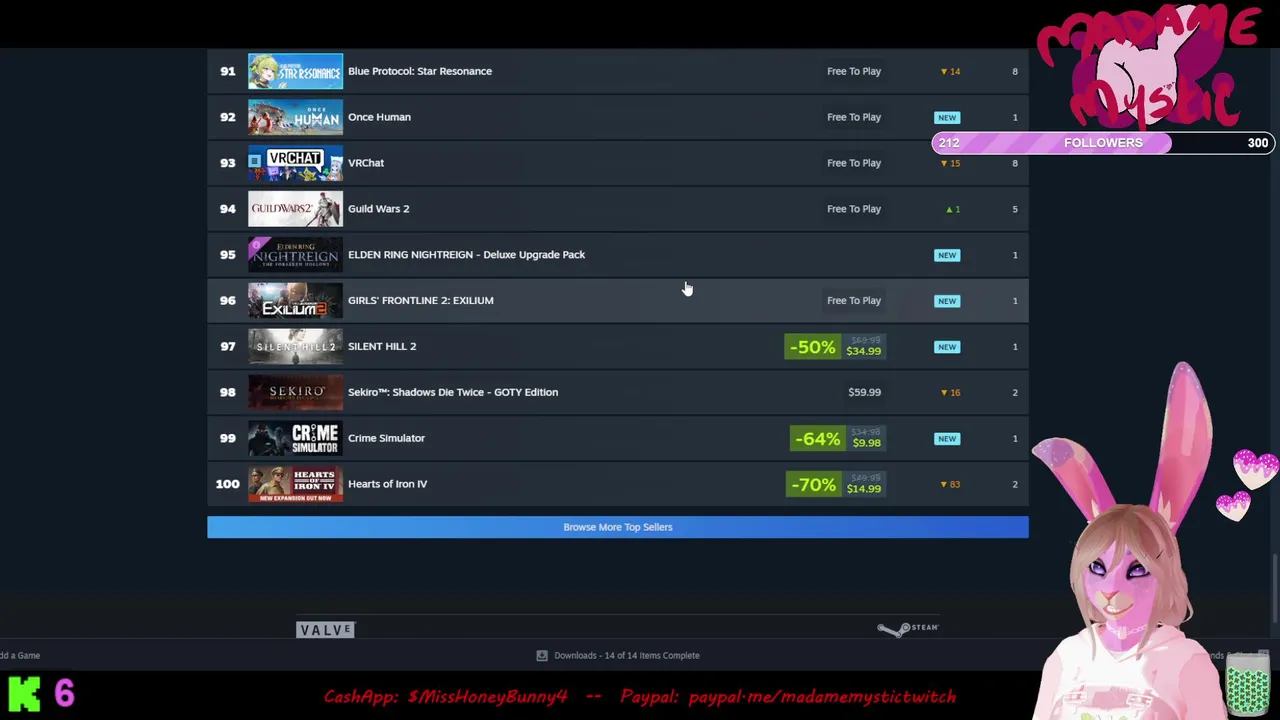Click rank change 83 for Hearts of Iron IV
Image resolution: width=1280 pixels, height=720 pixels.
point(950,484)
